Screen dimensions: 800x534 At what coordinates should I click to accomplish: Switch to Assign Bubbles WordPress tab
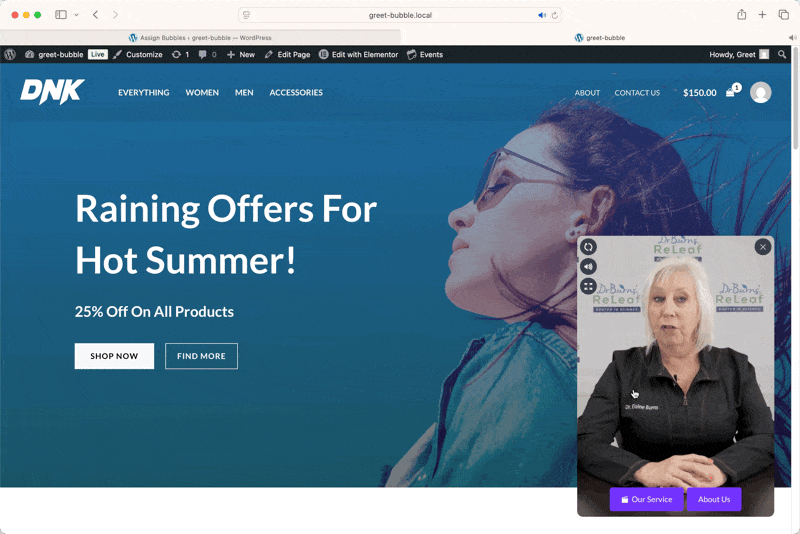pos(200,37)
